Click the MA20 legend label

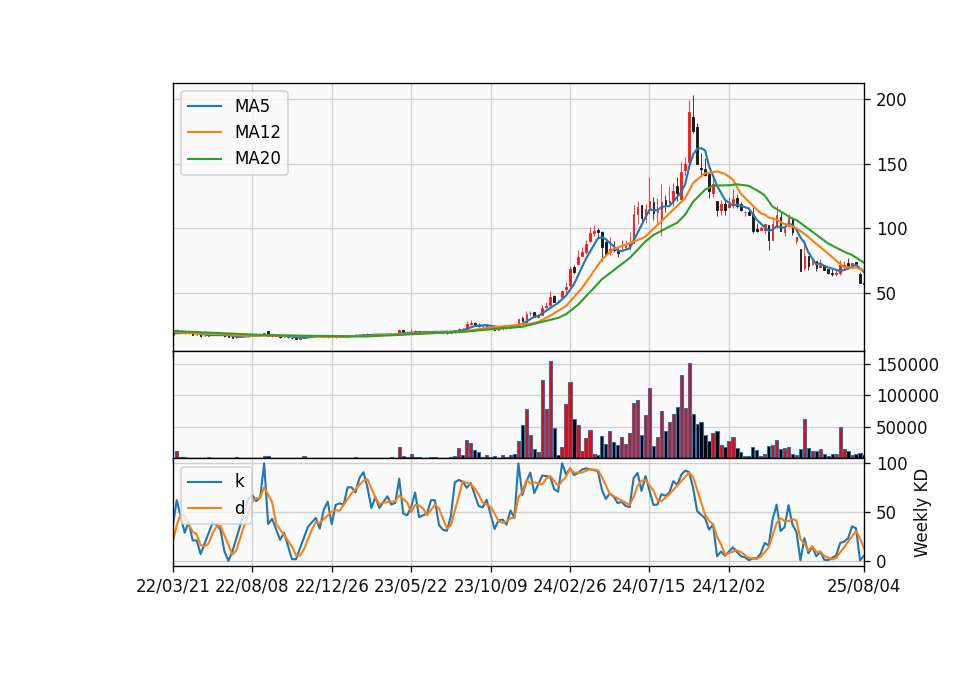click(x=257, y=158)
